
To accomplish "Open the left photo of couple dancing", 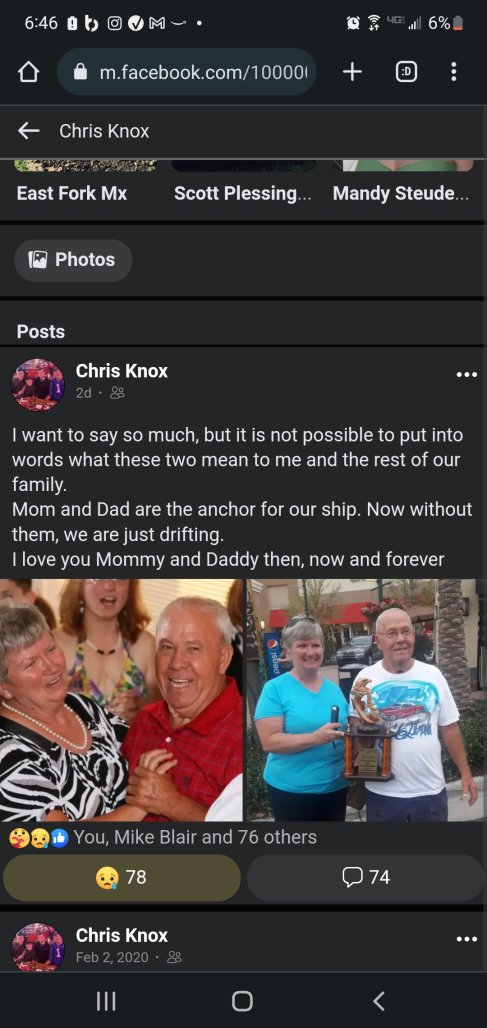I will tap(121, 700).
